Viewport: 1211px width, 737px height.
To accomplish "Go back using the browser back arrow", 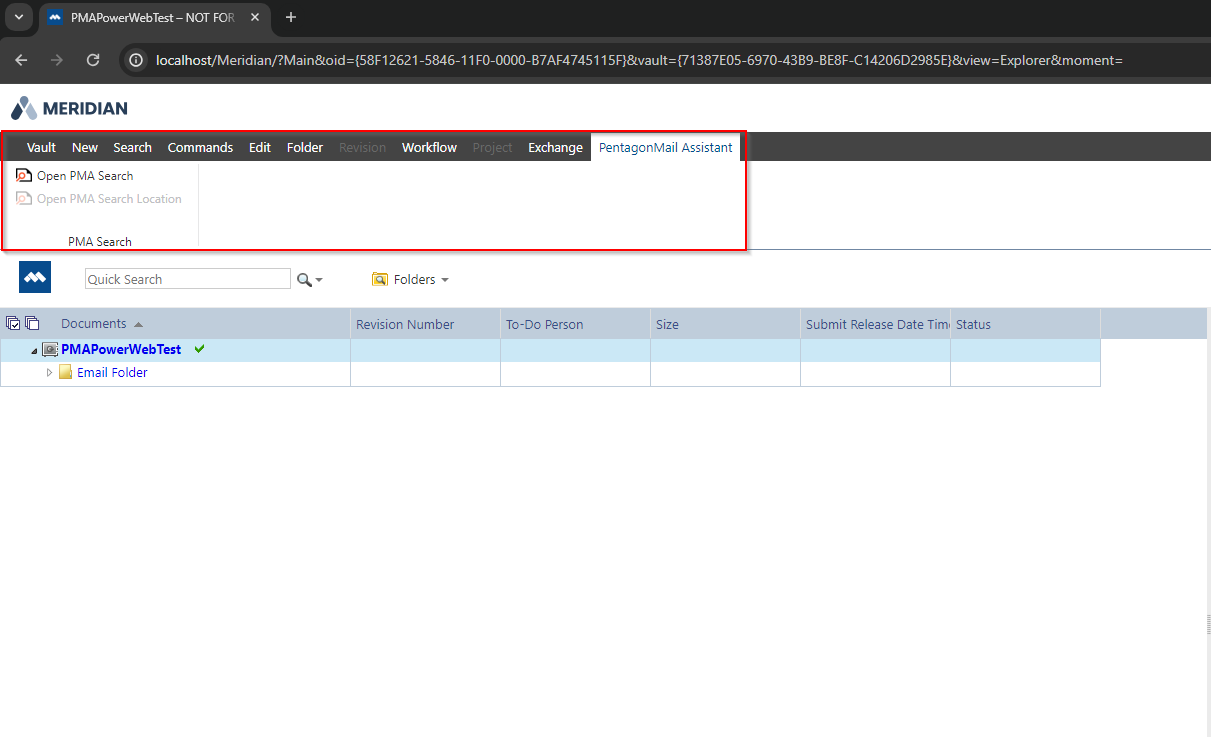I will coord(21,60).
